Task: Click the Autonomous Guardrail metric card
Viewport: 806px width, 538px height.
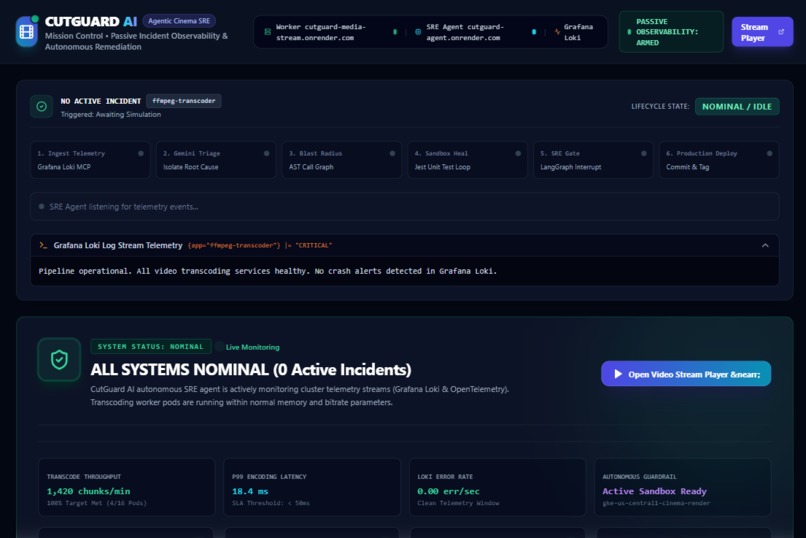Action: click(683, 487)
